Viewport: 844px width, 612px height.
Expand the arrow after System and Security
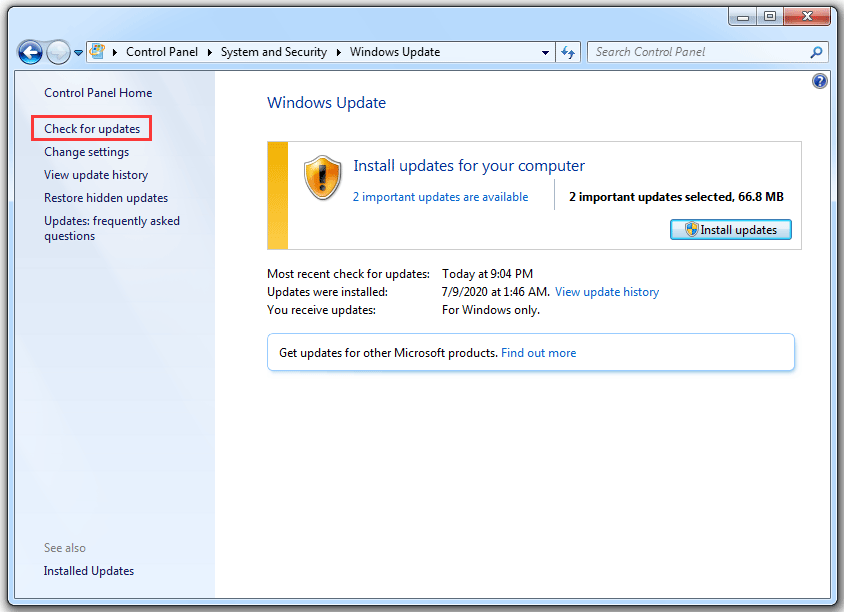(x=339, y=52)
